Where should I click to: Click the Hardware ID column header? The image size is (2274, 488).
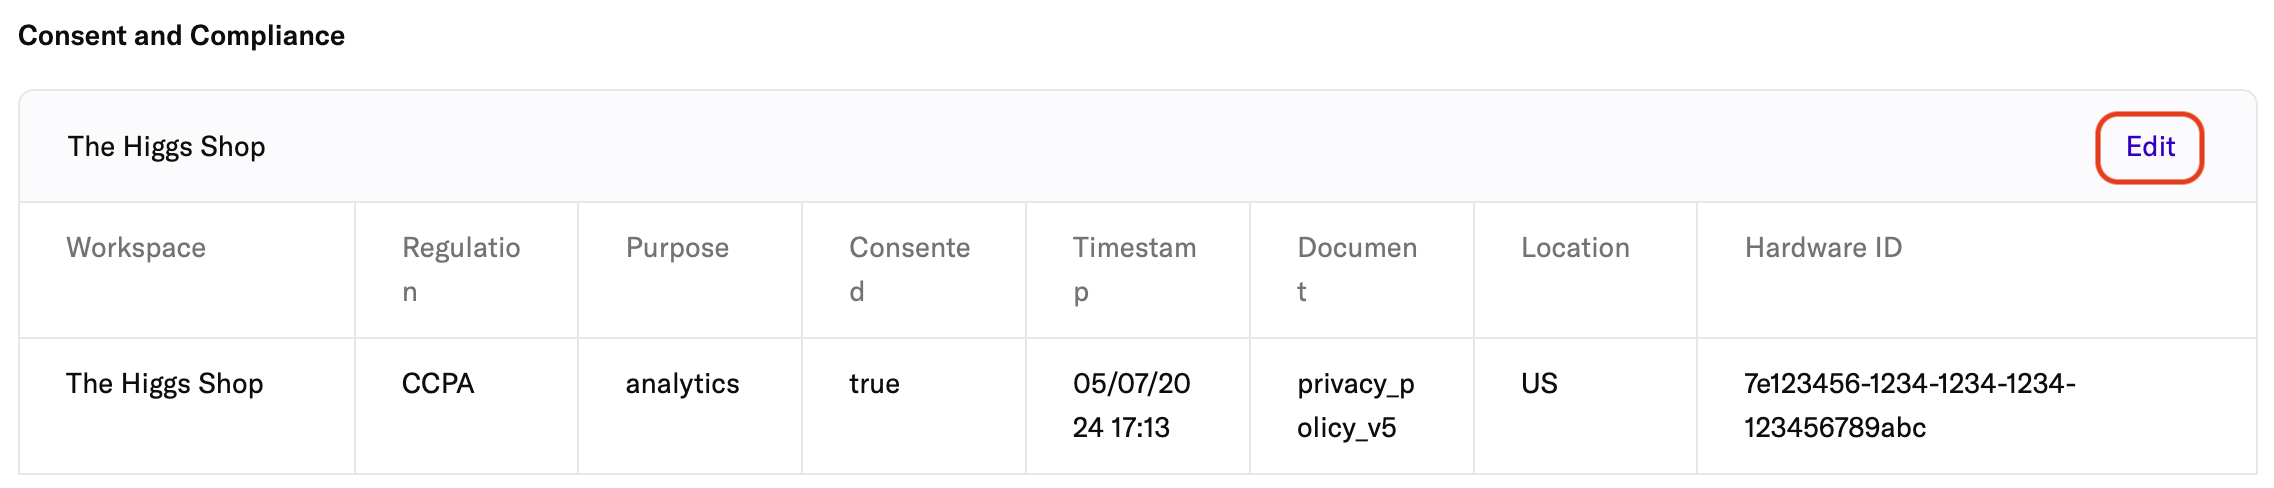pyautogui.click(x=1823, y=248)
